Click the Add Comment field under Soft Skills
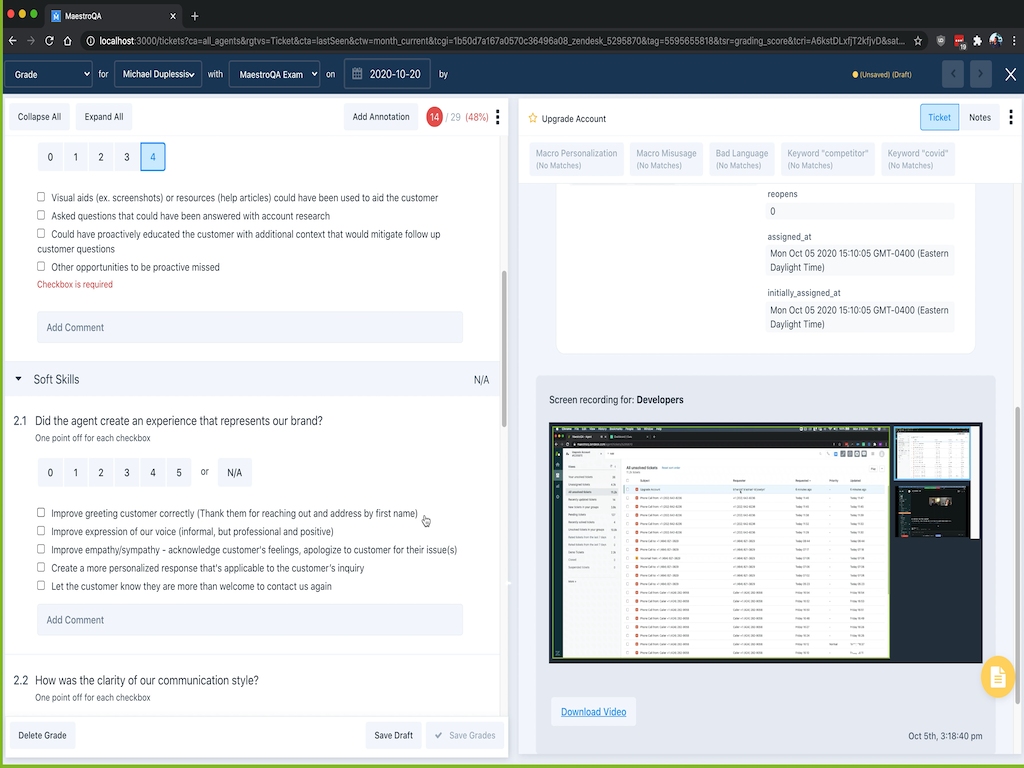 249,620
